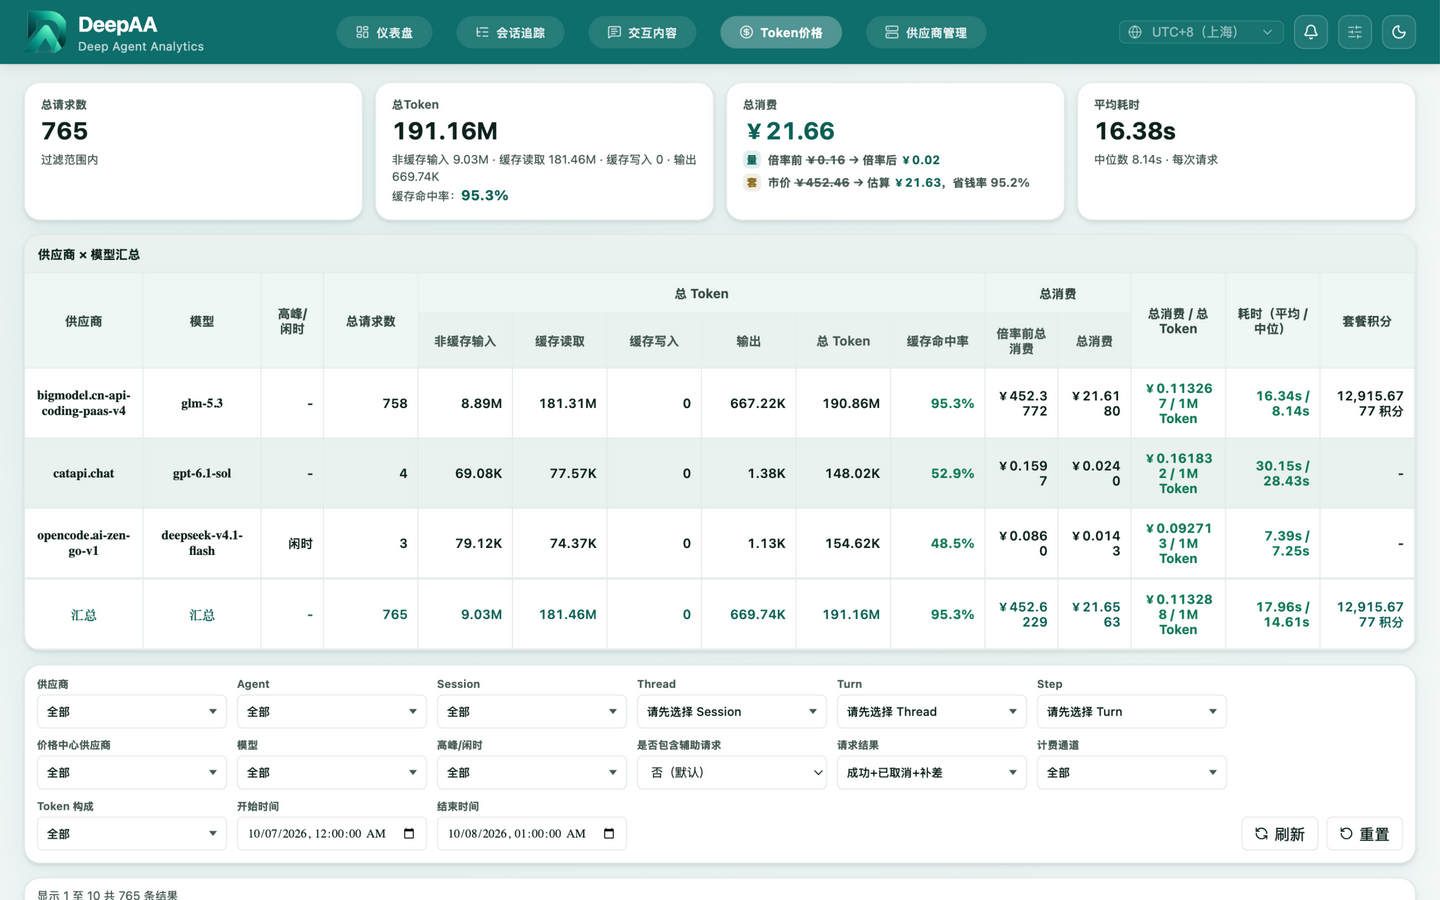This screenshot has height=900, width=1440.
Task: Toggle dark mode moon icon
Action: click(x=1398, y=32)
